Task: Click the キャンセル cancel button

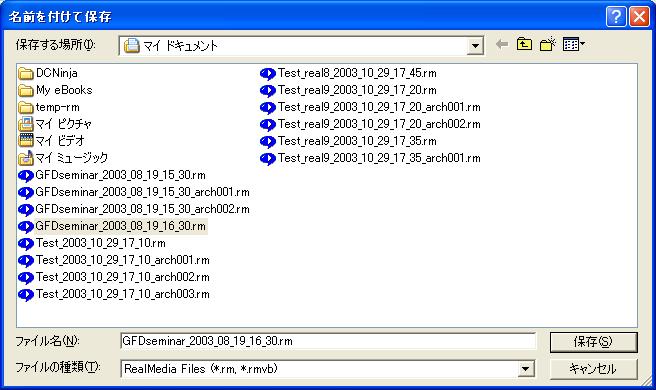Action: tap(594, 369)
